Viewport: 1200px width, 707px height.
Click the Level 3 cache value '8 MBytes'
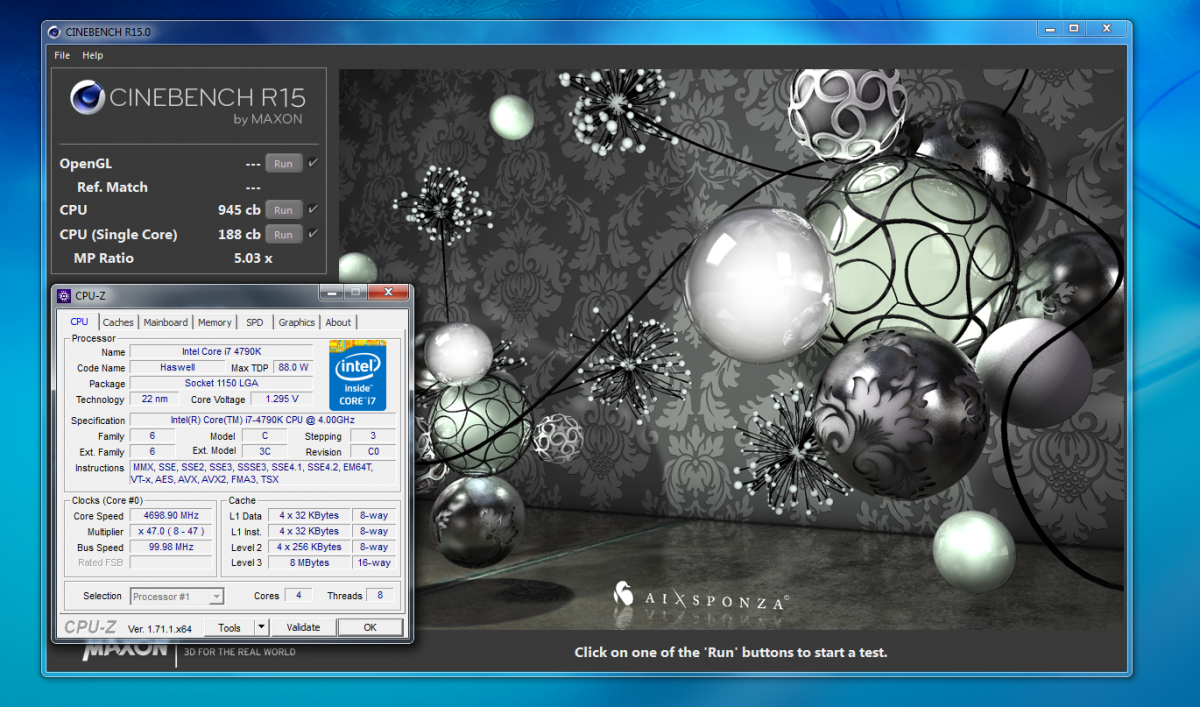309,563
